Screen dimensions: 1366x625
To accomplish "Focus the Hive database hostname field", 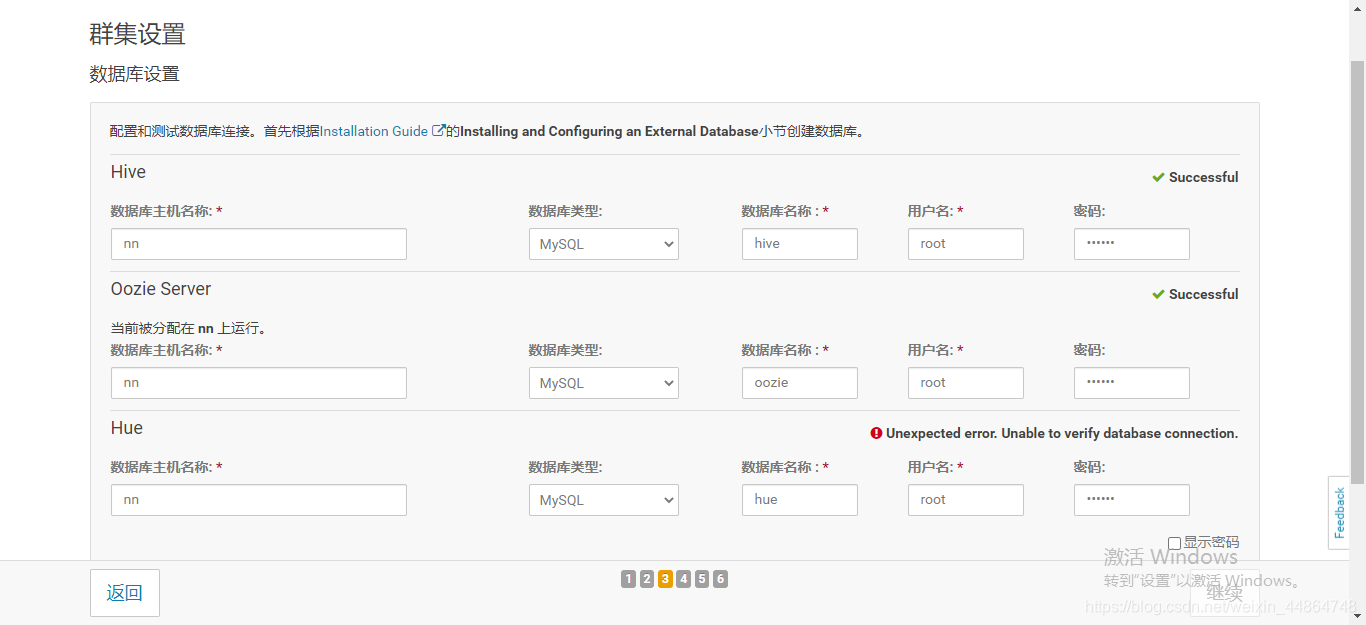I will click(259, 244).
